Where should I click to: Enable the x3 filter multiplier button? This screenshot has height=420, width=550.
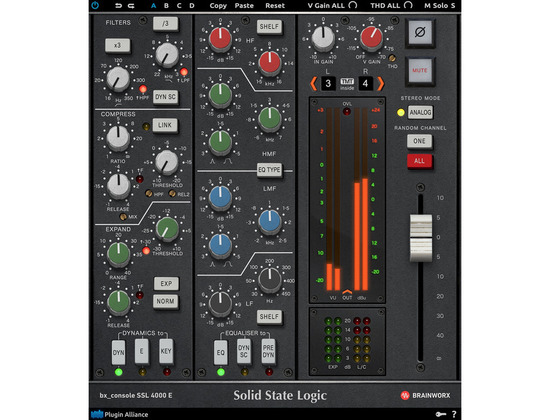pos(118,46)
